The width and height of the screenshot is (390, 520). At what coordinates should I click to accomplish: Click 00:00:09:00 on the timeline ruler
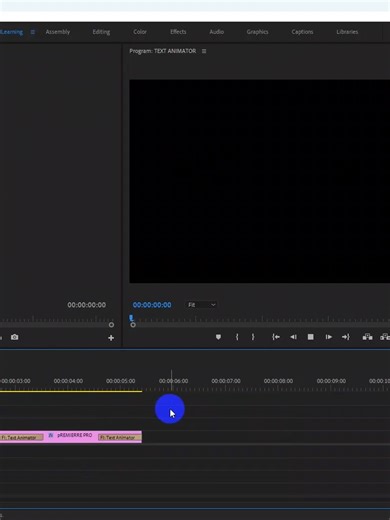pyautogui.click(x=331, y=381)
